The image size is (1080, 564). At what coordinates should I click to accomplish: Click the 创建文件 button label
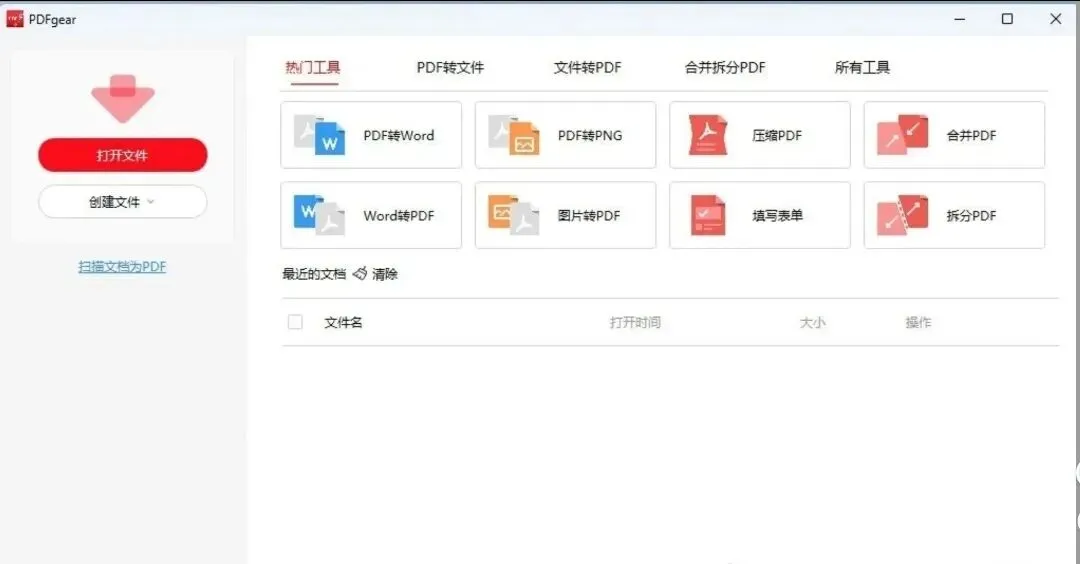point(114,202)
